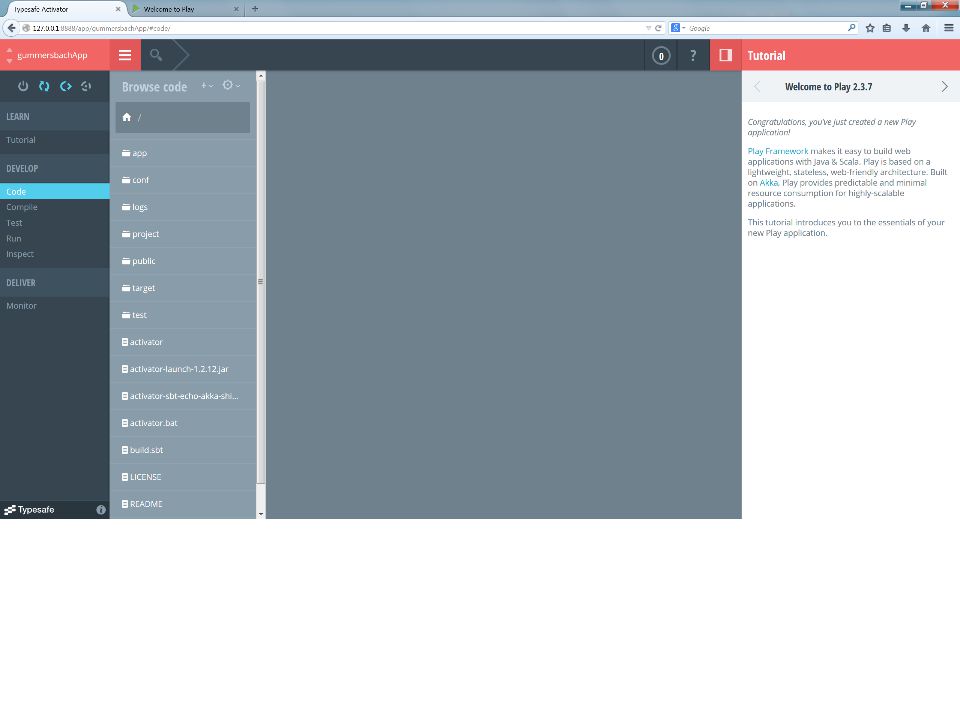Open the Play Framework link in tutorial
The height and width of the screenshot is (720, 960).
click(x=778, y=151)
